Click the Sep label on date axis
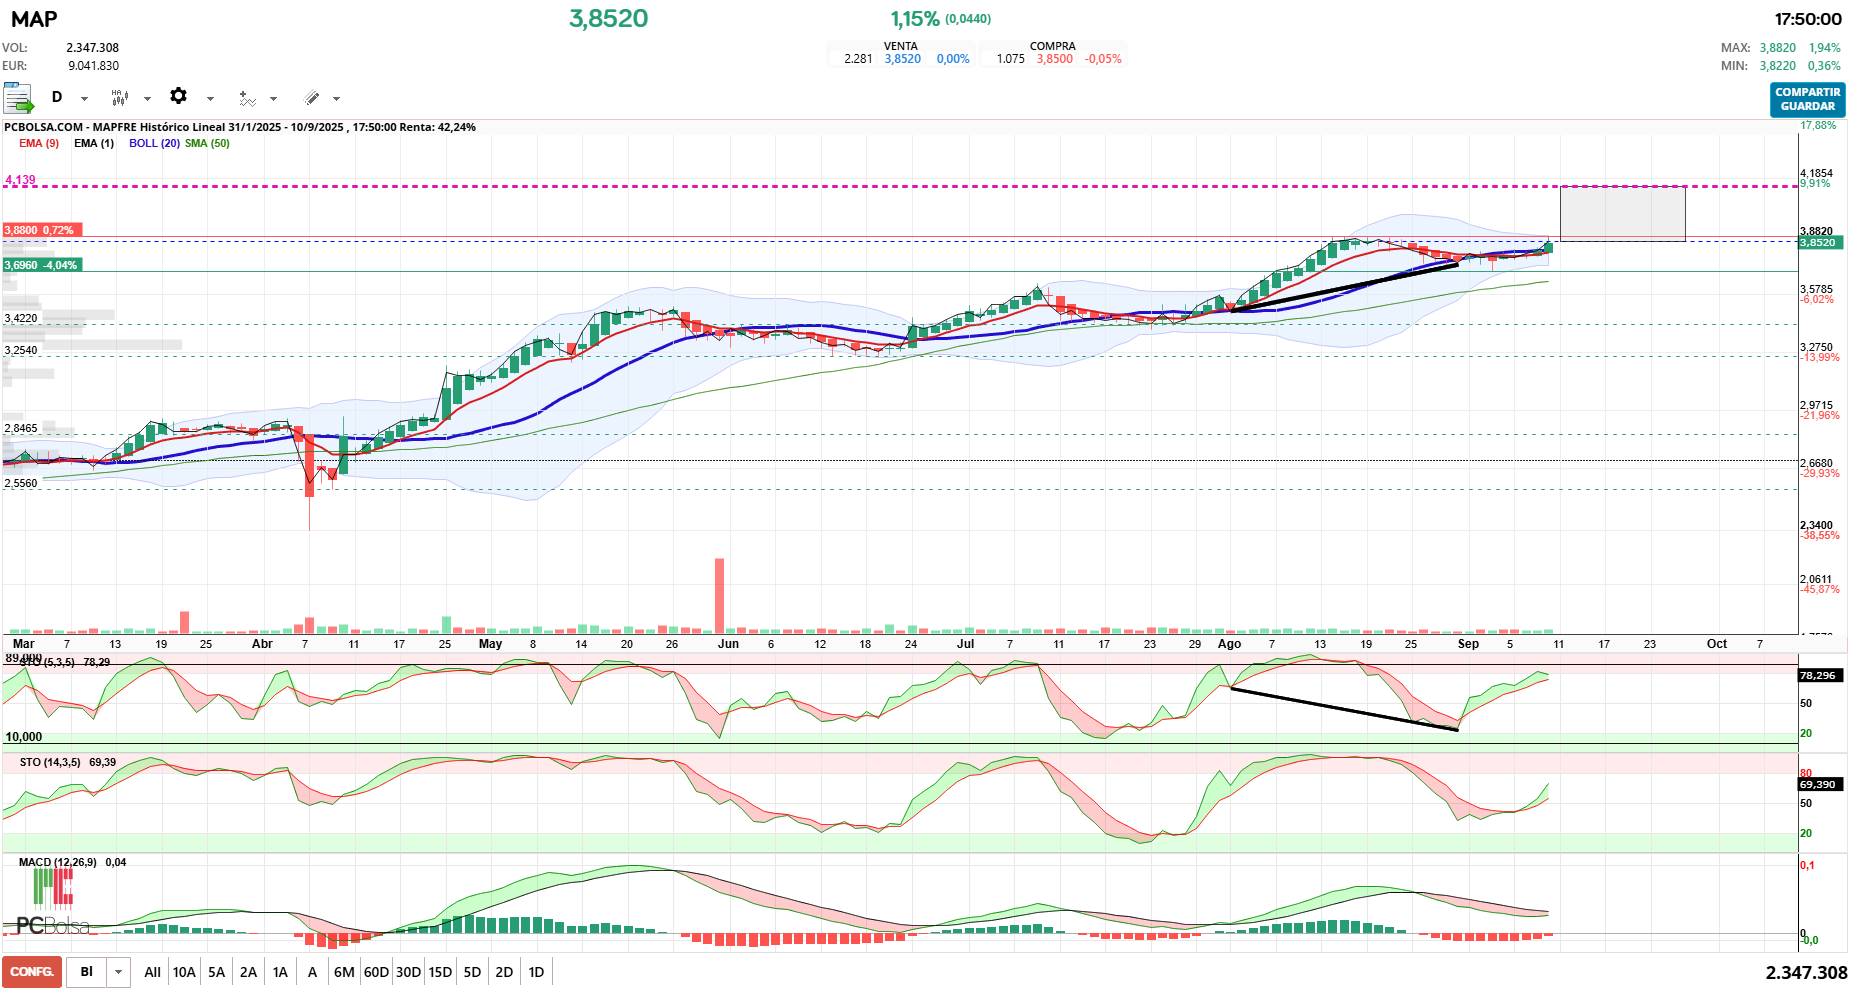The image size is (1861, 993). pos(1468,644)
